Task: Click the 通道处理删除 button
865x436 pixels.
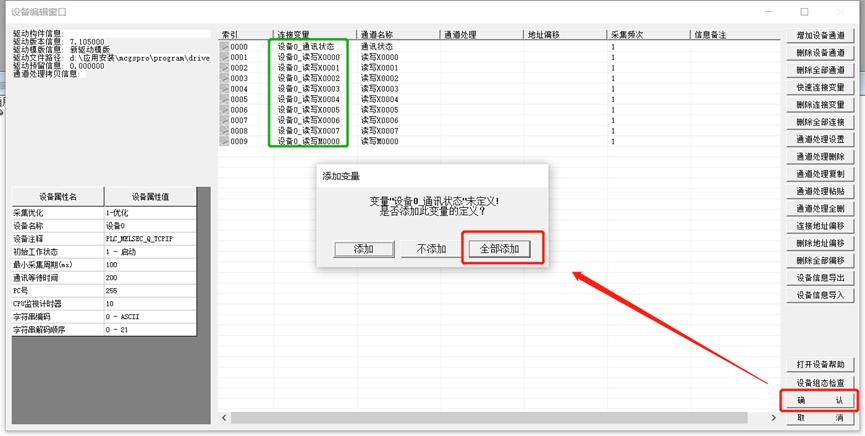Action: pyautogui.click(x=820, y=157)
